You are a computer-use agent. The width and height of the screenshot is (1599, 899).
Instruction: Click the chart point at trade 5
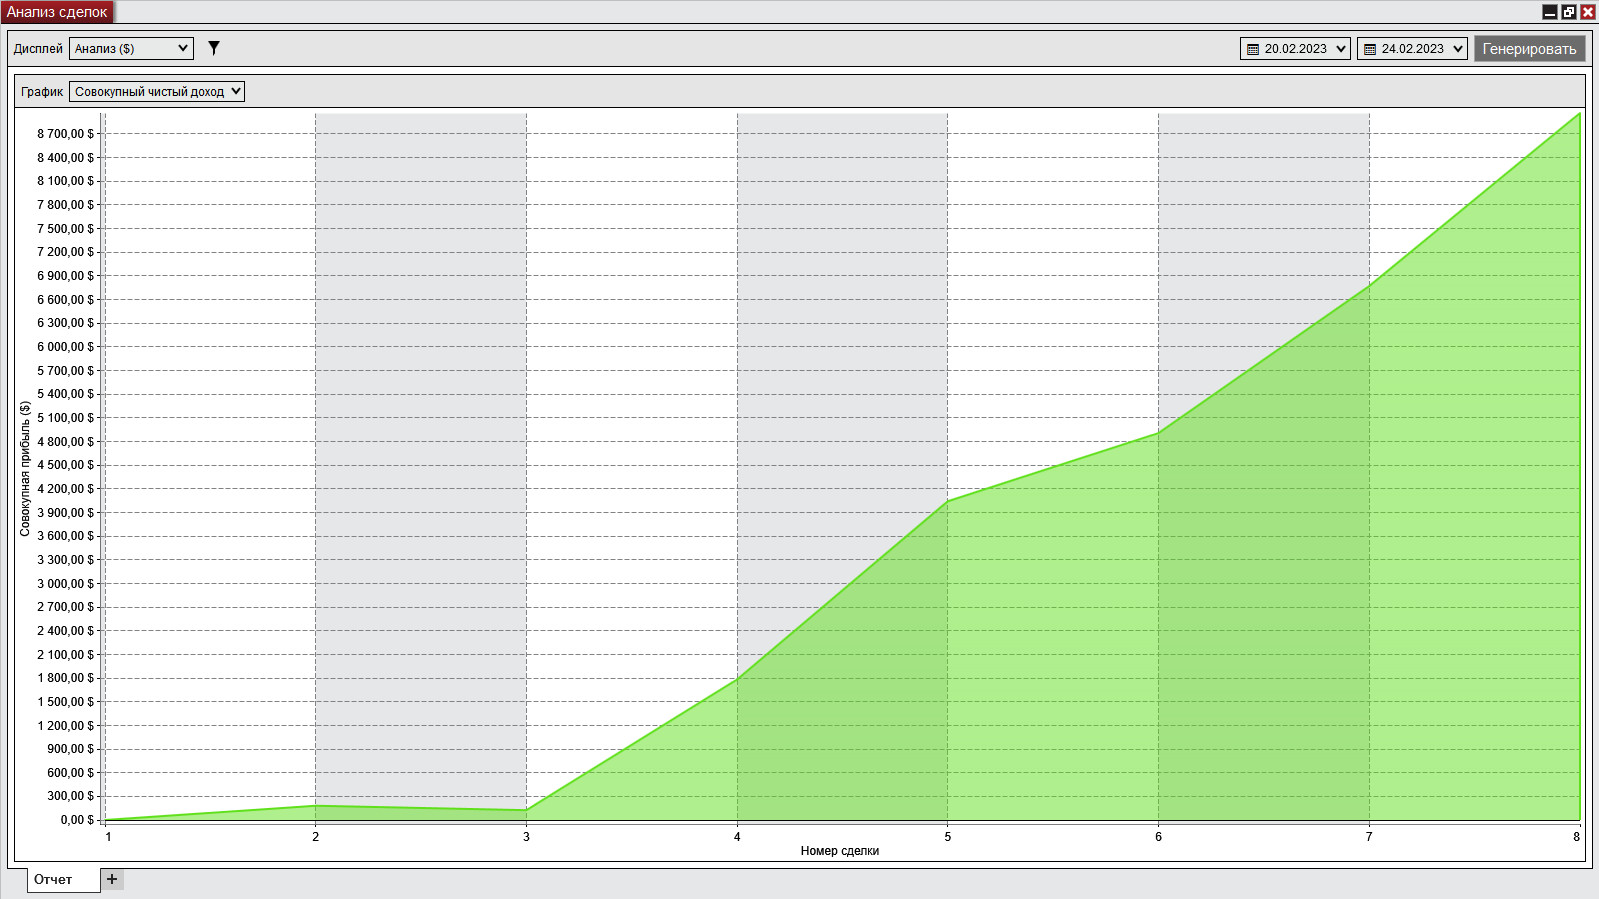(947, 502)
